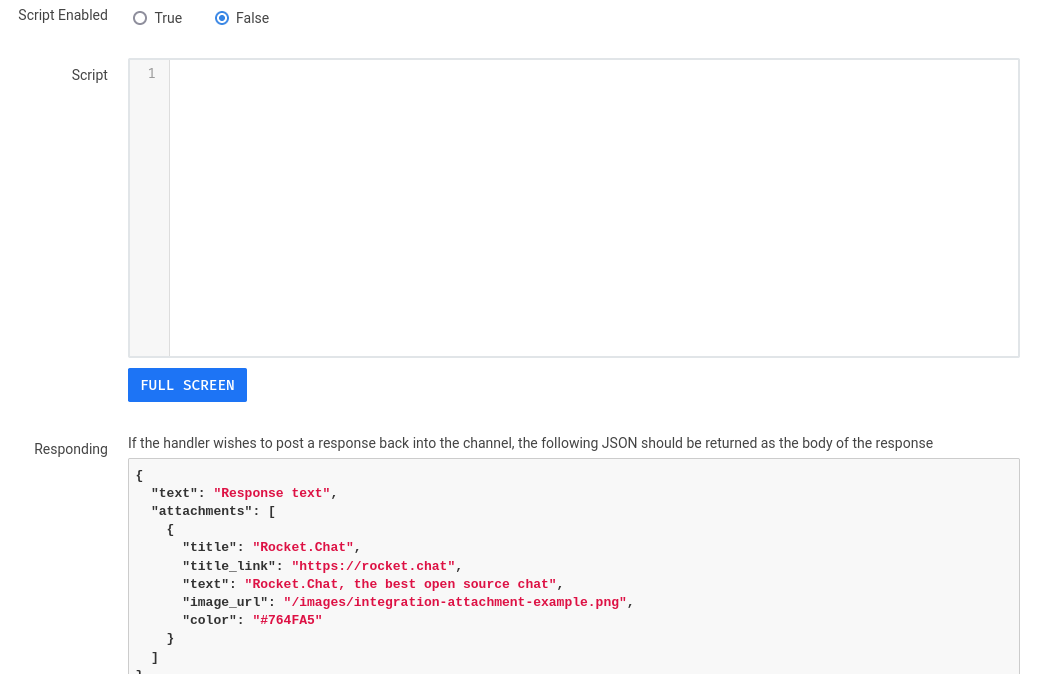
Task: Click "Rocket.Chat, the best open source chat" text
Action: pyautogui.click(x=400, y=584)
